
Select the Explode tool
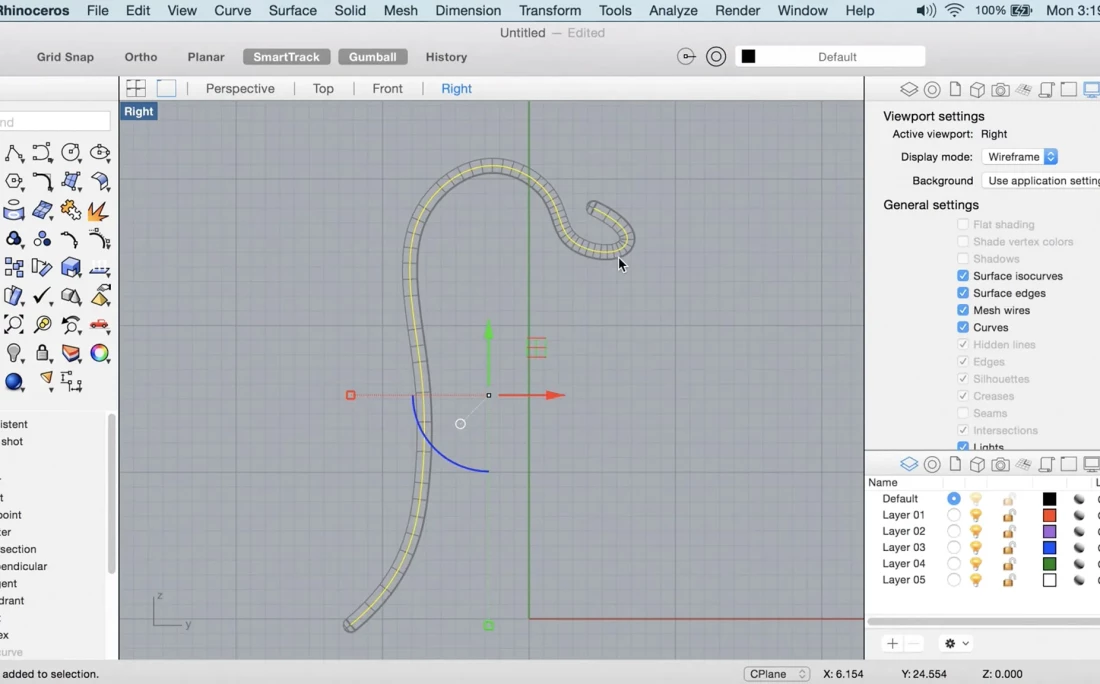pos(100,210)
